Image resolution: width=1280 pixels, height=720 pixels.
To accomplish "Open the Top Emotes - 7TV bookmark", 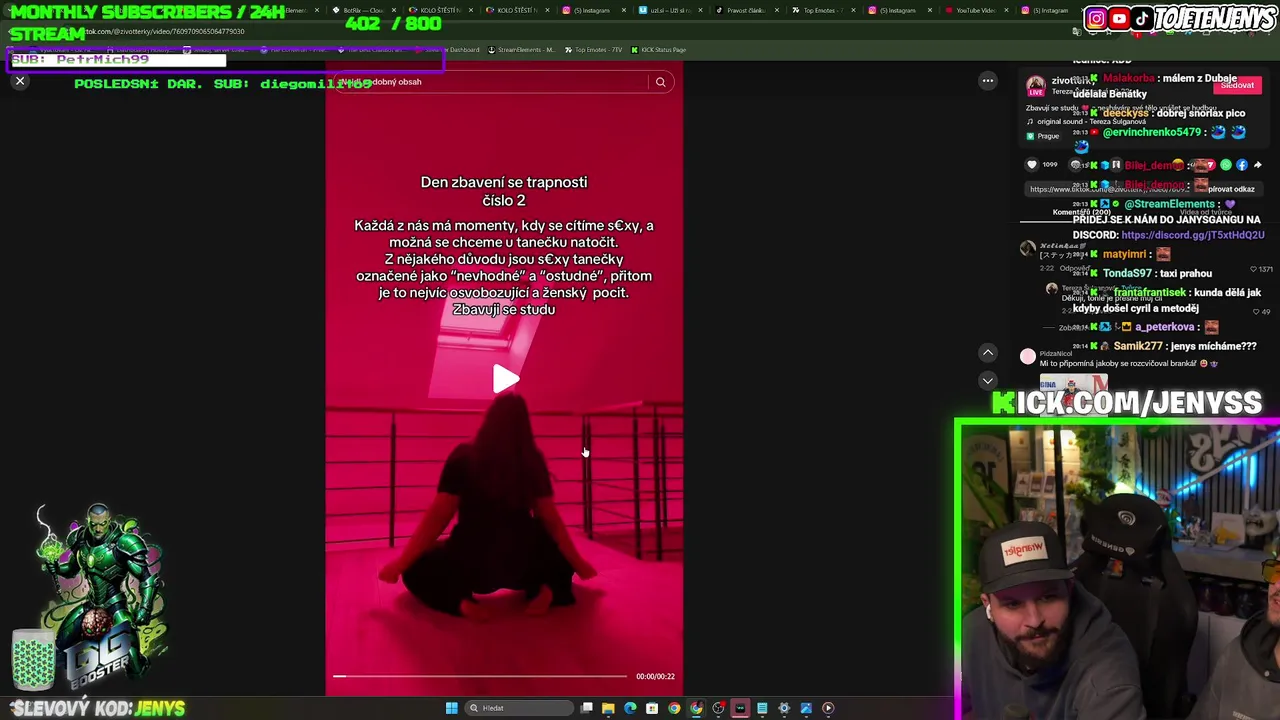I will [x=594, y=49].
